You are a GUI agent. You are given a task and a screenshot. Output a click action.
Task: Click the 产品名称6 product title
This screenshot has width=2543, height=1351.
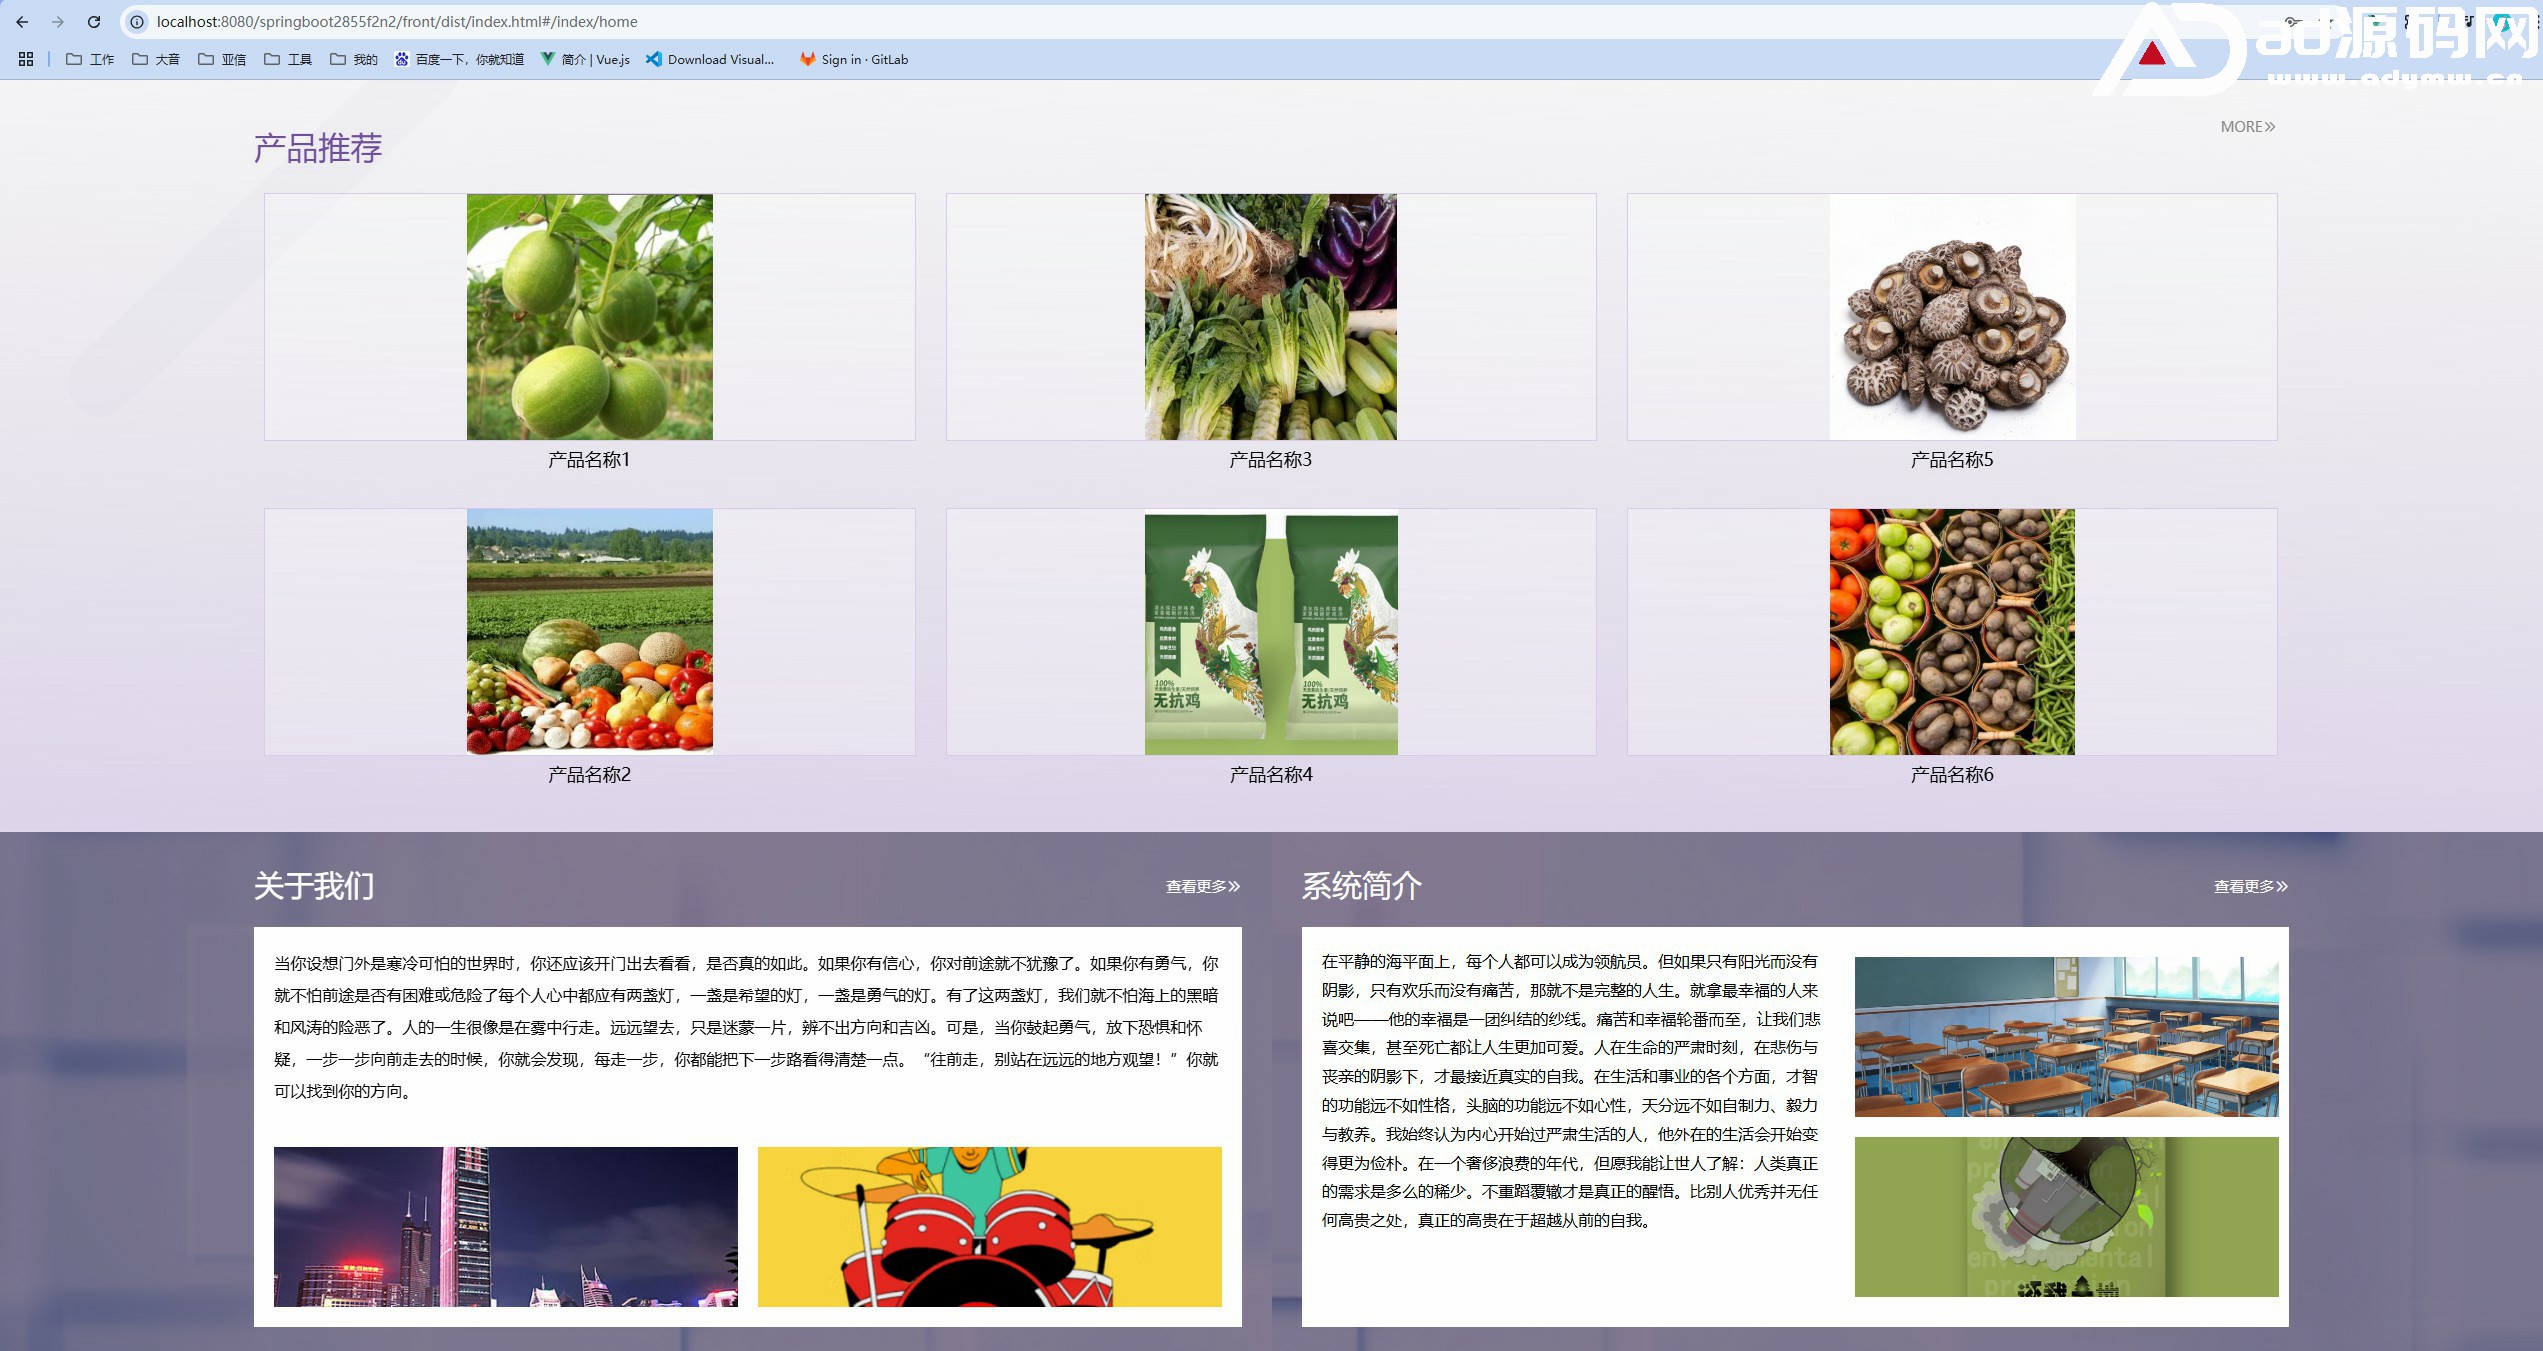[x=1951, y=775]
